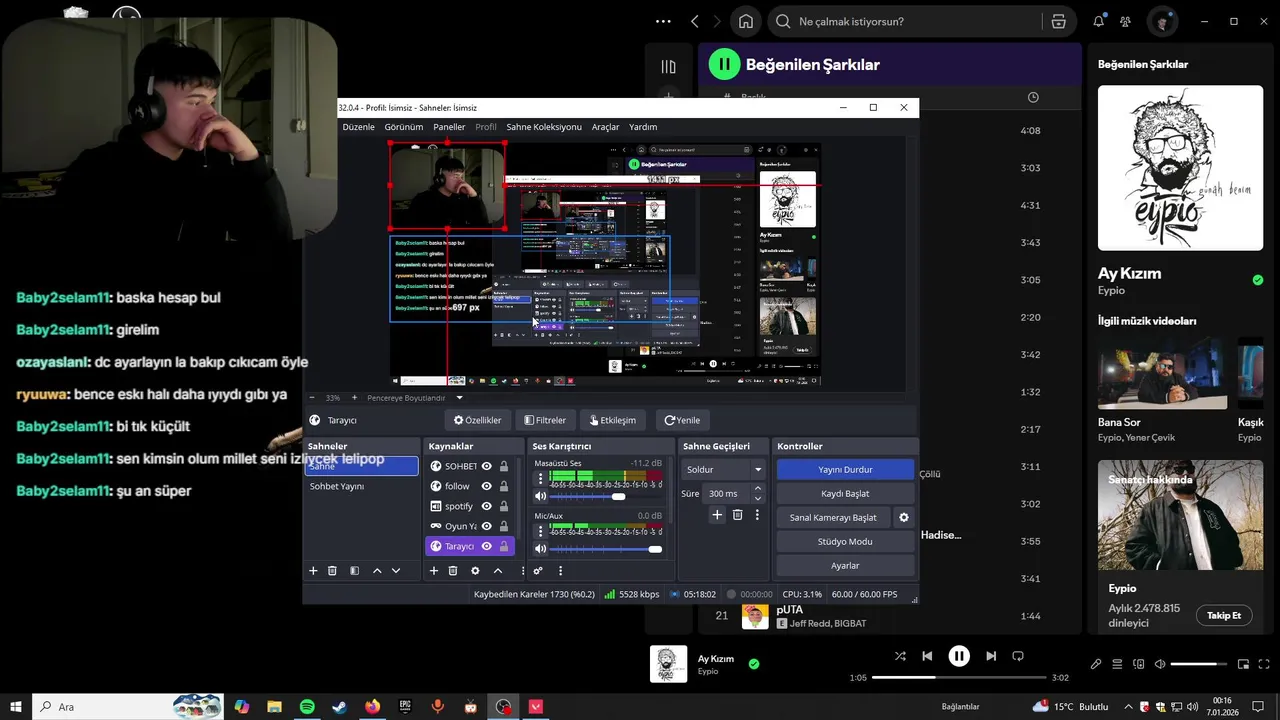Skip to the next track in Spotify
This screenshot has width=1280, height=720.
pos(991,656)
